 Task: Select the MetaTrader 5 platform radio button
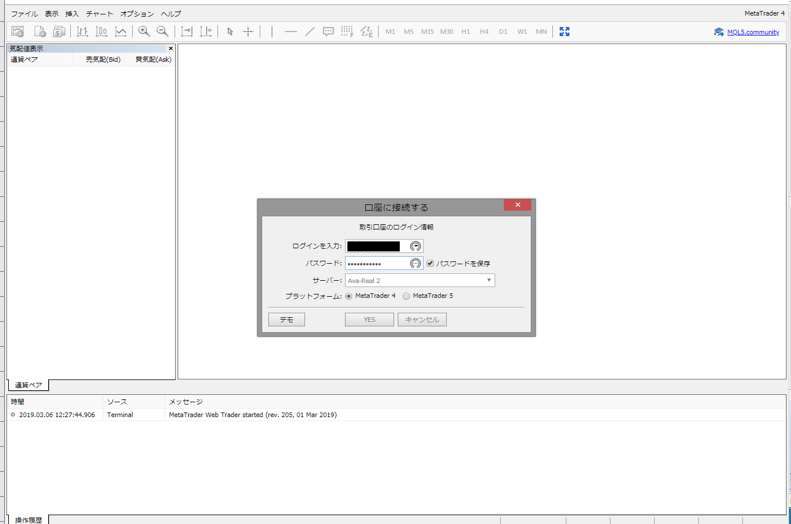coord(406,296)
